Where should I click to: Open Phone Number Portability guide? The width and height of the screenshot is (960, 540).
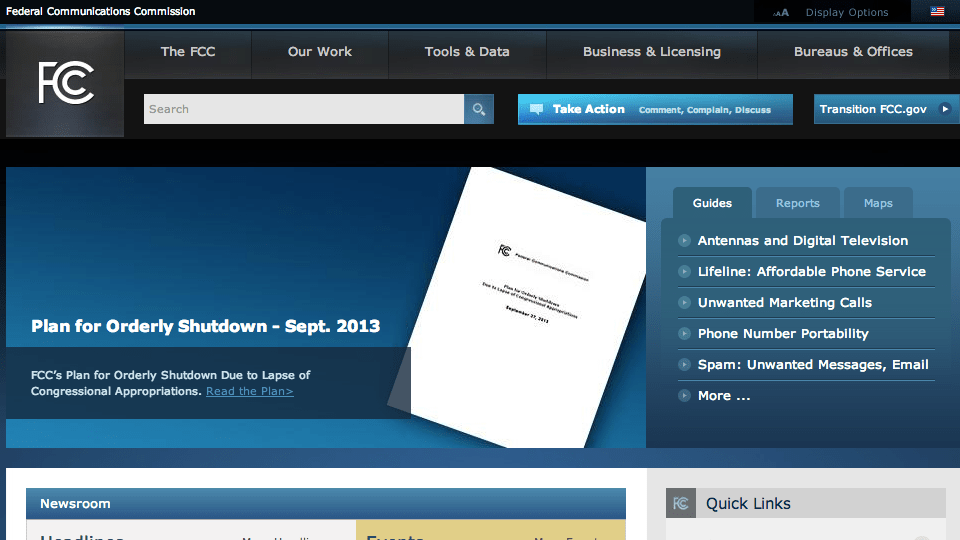[x=783, y=334]
